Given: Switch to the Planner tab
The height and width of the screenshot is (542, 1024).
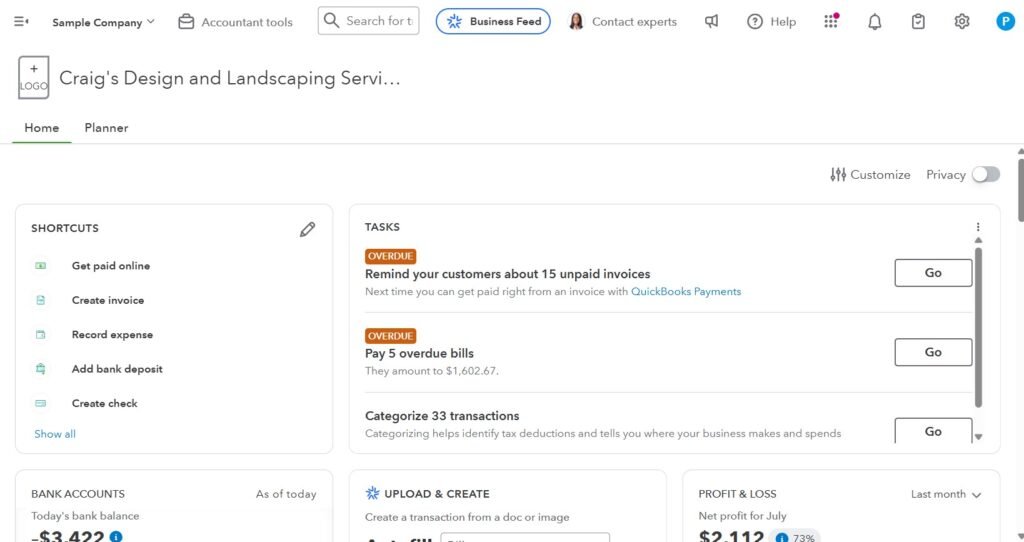Looking at the screenshot, I should point(106,128).
